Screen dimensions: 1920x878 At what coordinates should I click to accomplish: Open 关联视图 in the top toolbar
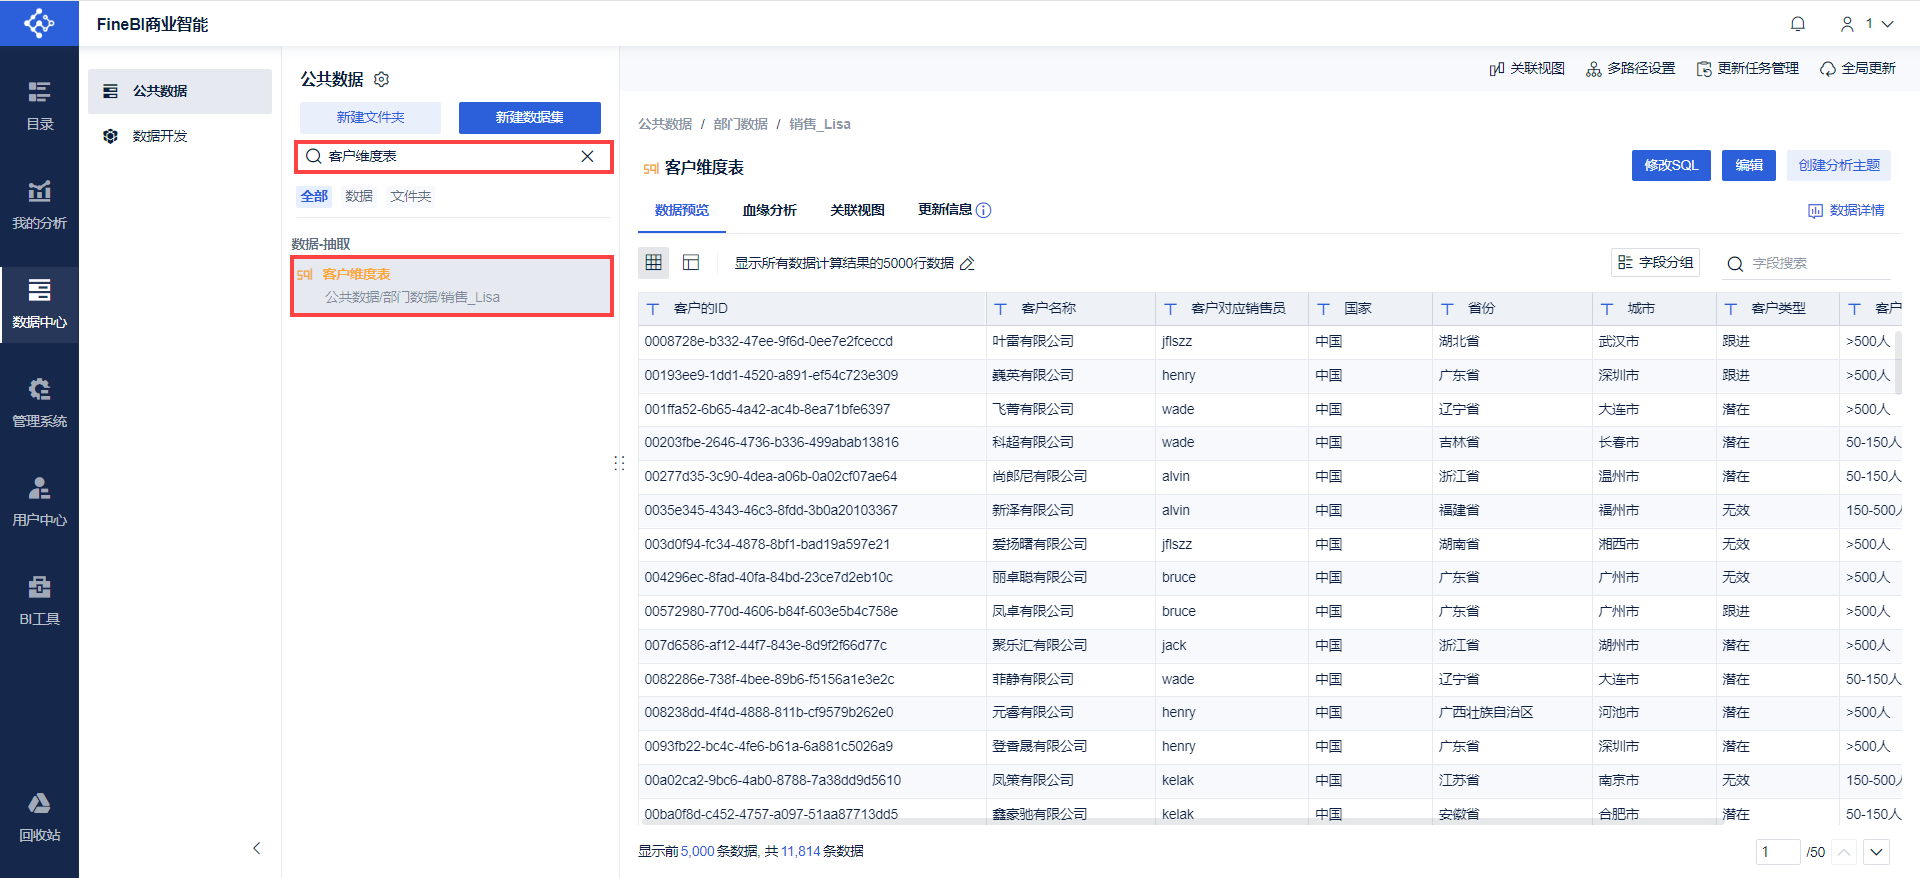tap(1527, 68)
